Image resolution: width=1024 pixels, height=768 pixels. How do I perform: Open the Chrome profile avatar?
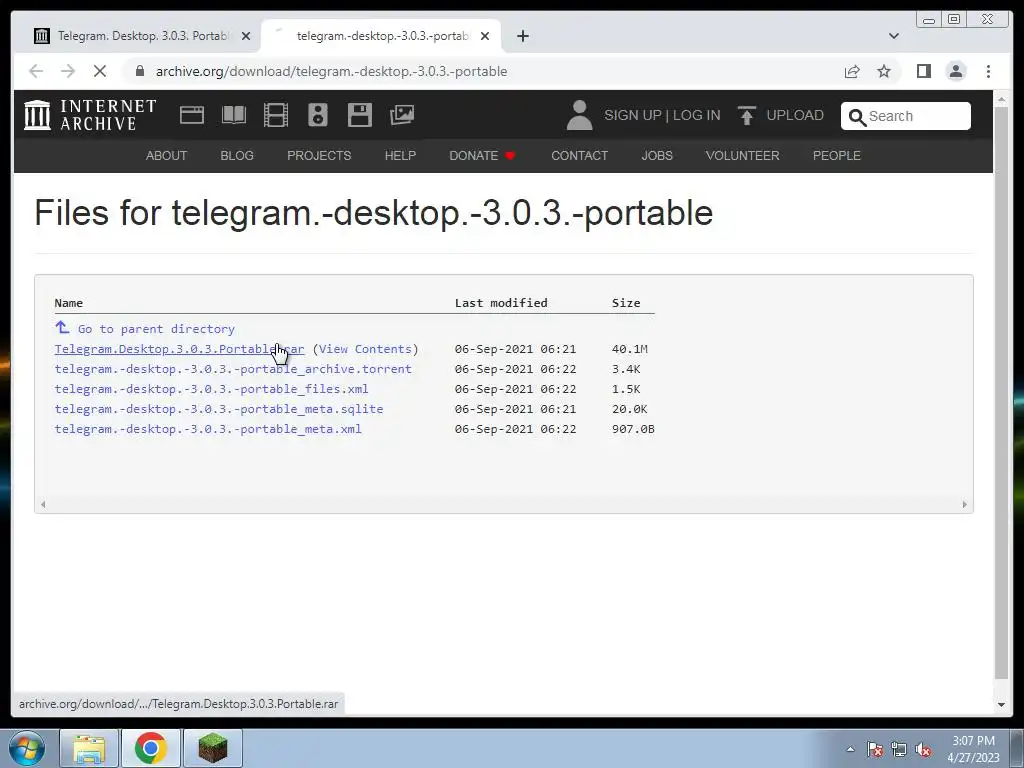[x=956, y=71]
